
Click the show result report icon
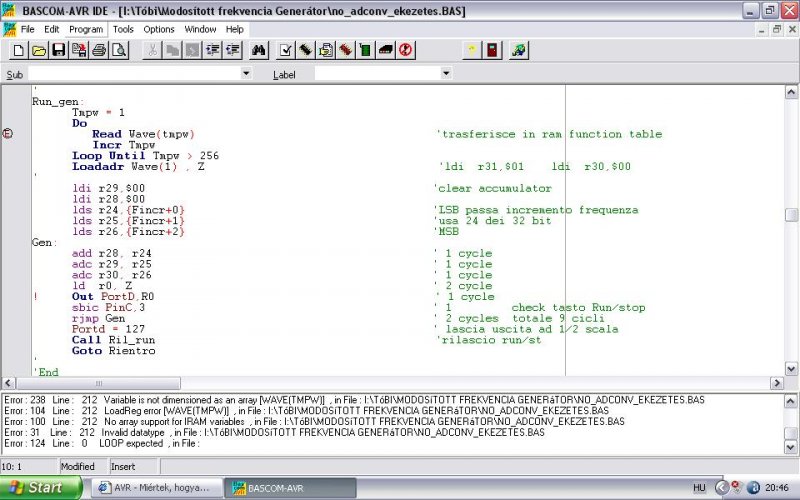point(326,50)
